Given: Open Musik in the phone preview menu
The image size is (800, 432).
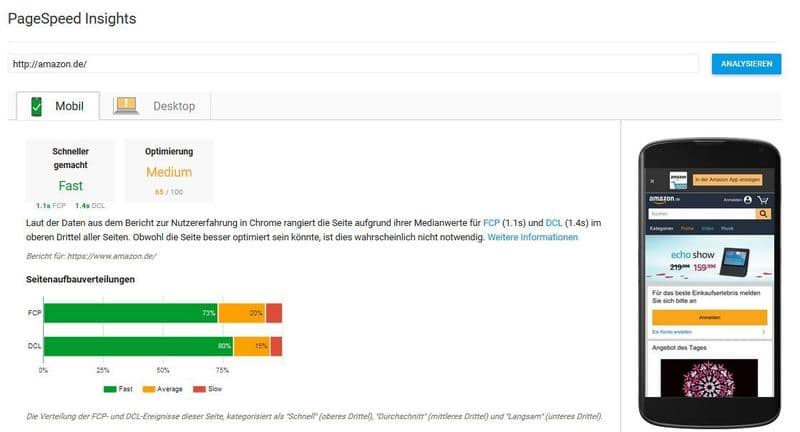Looking at the screenshot, I should pos(727,228).
